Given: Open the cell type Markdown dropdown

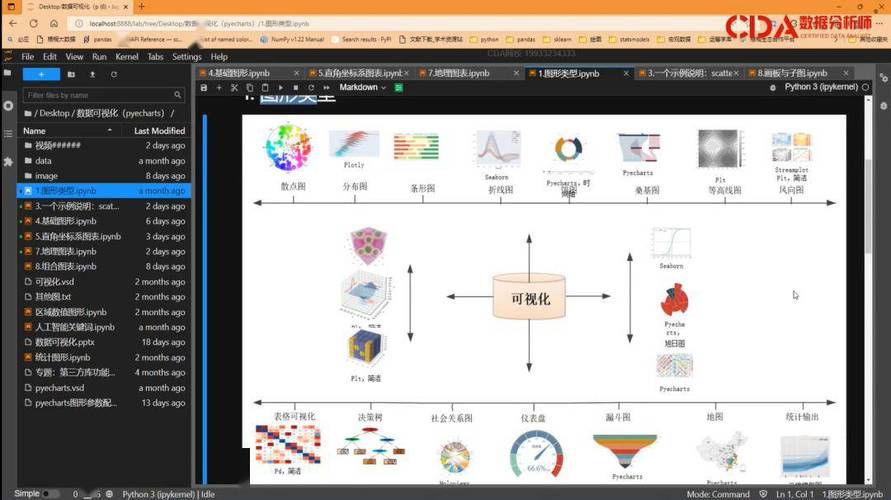Looking at the screenshot, I should [x=363, y=88].
